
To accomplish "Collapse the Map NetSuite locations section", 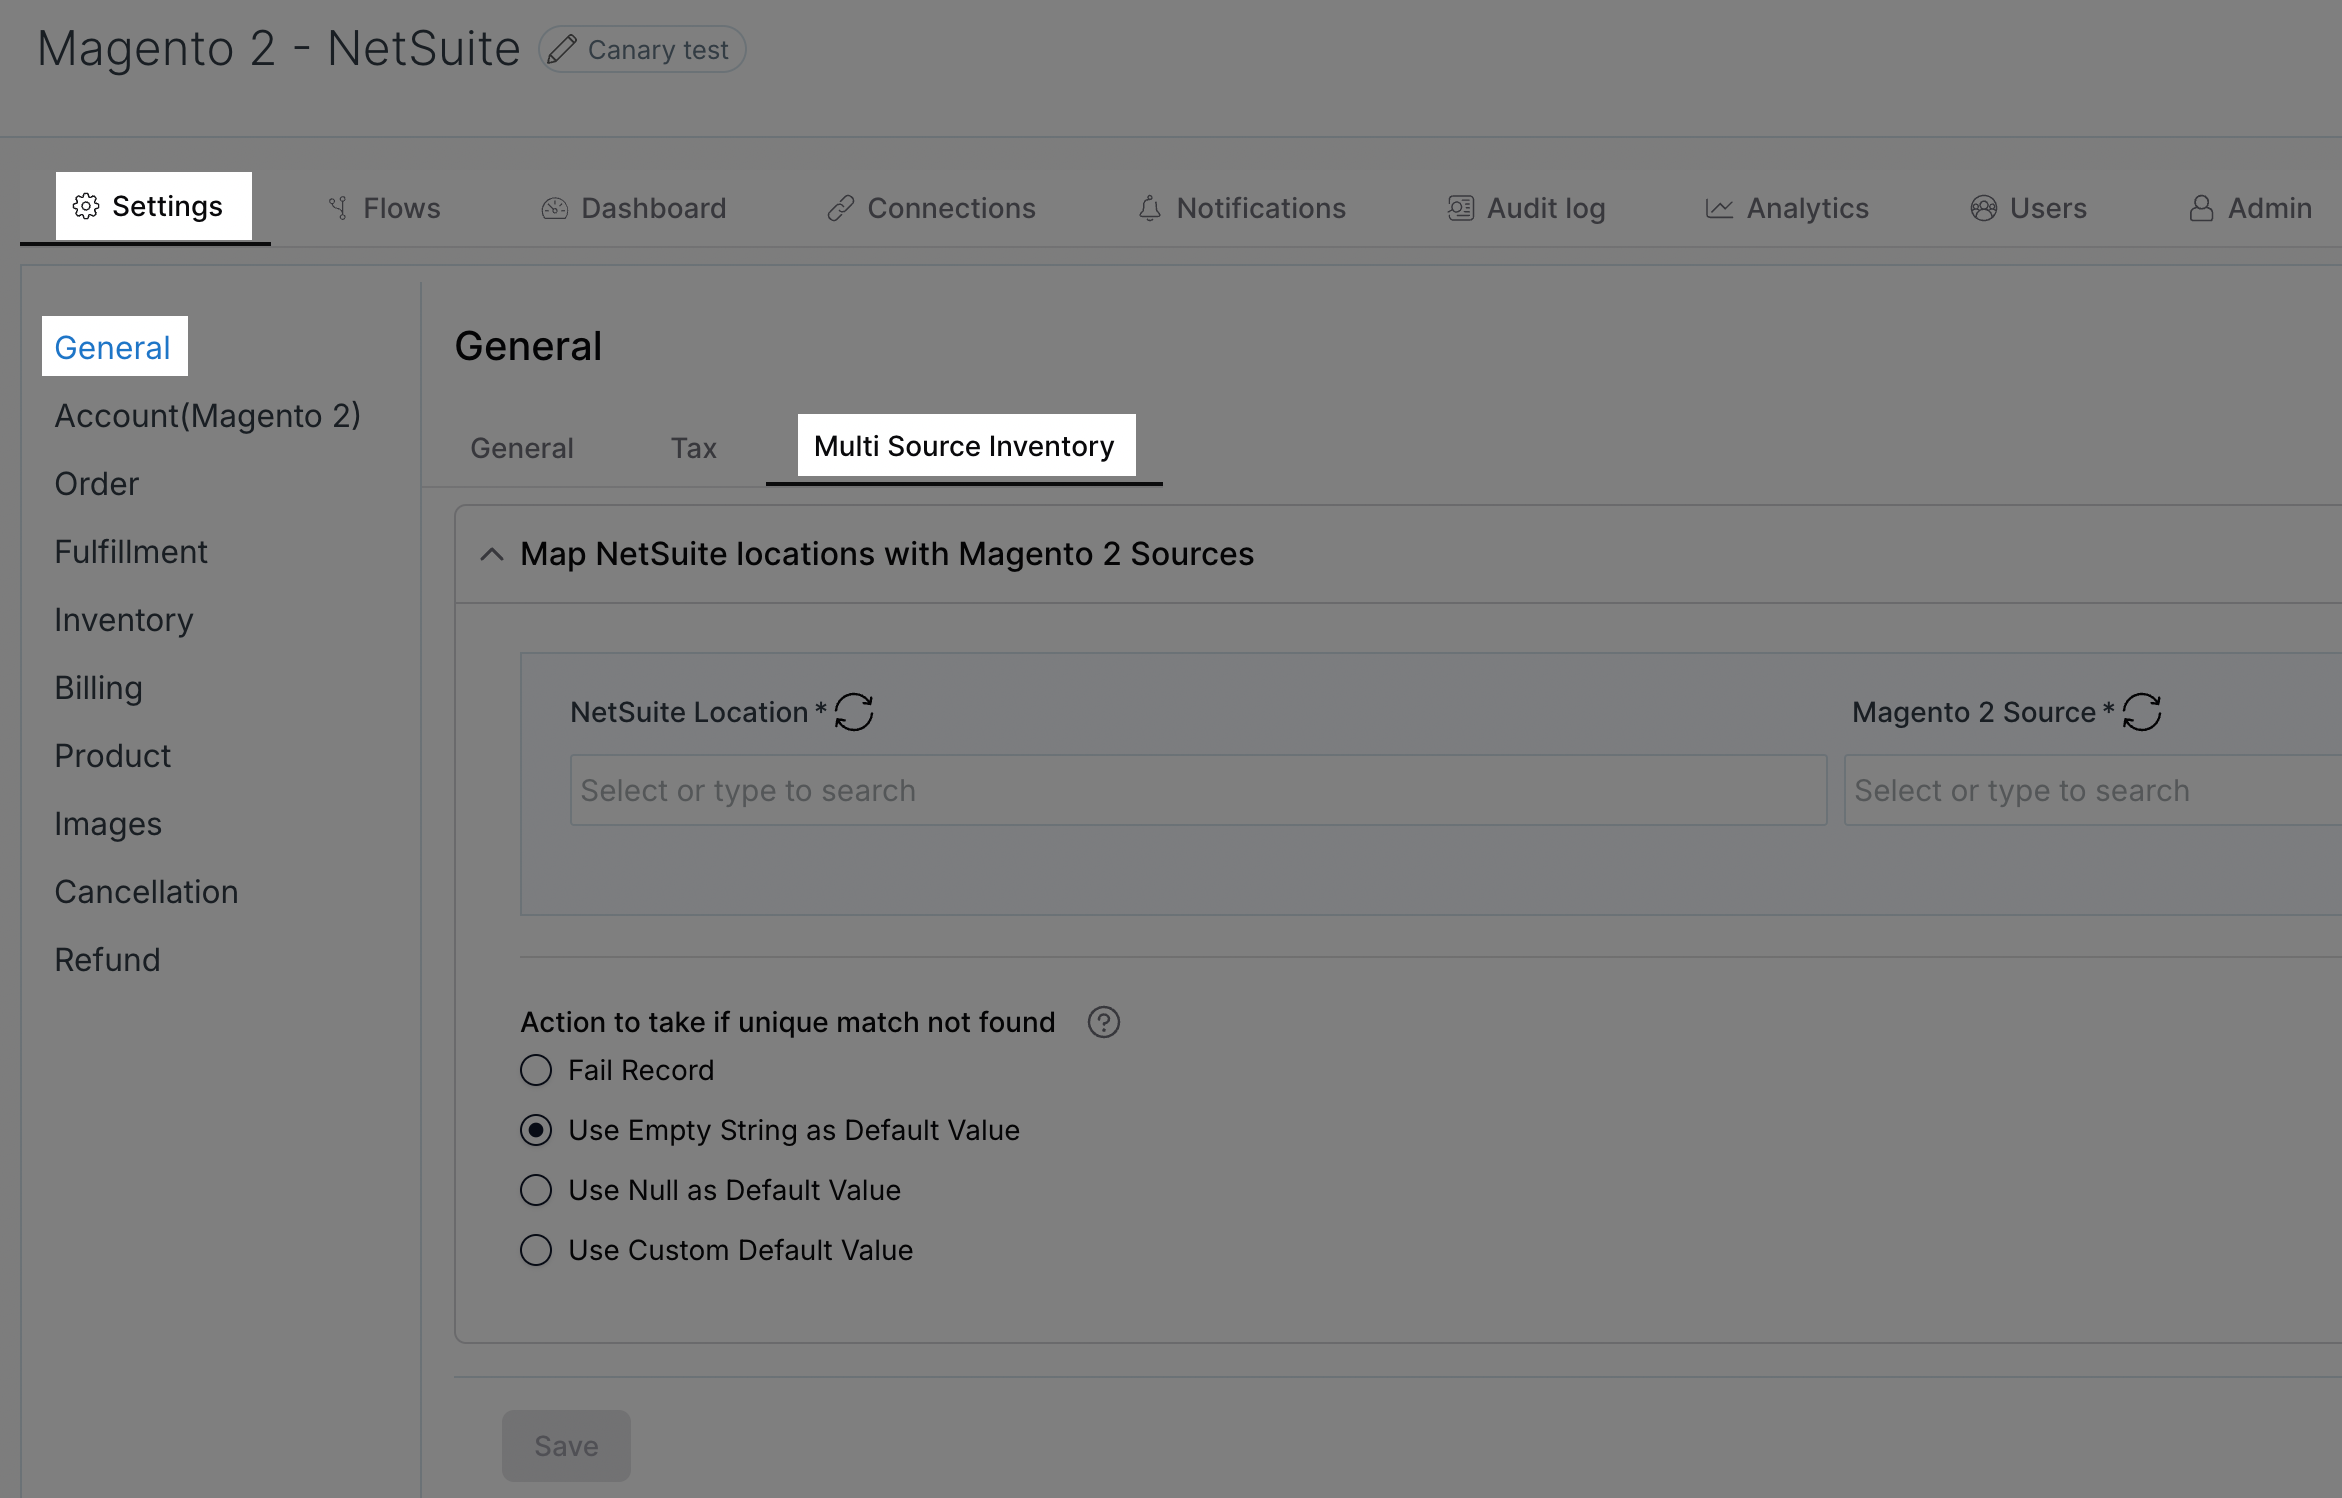I will click(x=491, y=554).
